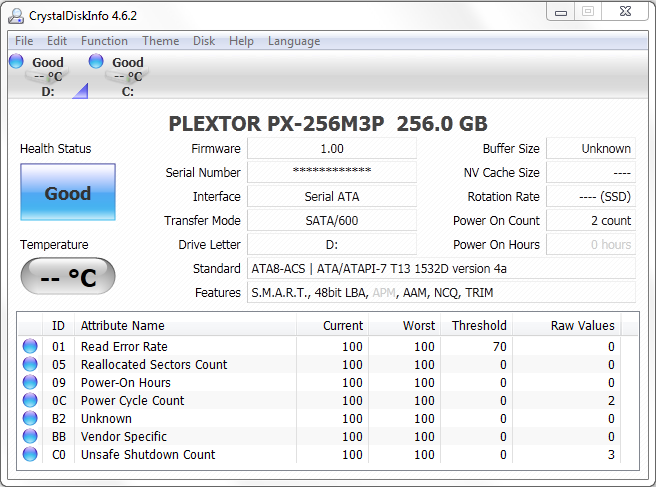The width and height of the screenshot is (656, 487).
Task: Open the Theme menu
Action: (x=160, y=41)
